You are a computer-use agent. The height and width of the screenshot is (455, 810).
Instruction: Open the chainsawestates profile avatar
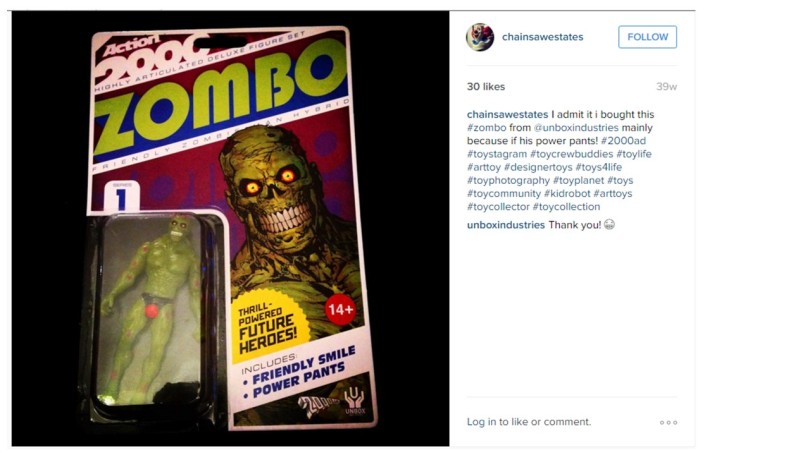pyautogui.click(x=480, y=37)
